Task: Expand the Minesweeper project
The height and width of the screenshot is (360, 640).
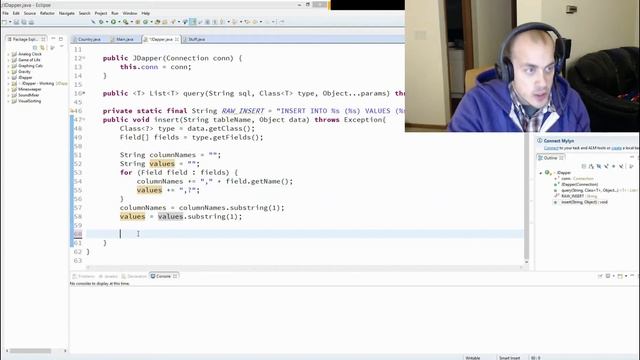Action: tap(8, 89)
